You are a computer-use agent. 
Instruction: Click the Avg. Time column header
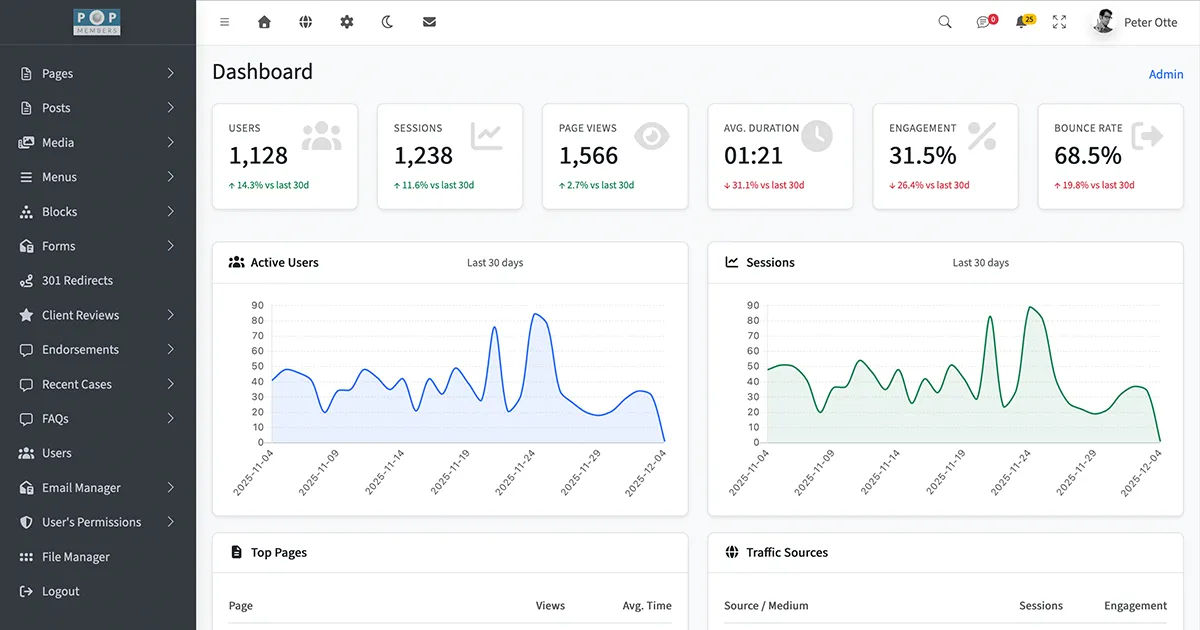647,606
